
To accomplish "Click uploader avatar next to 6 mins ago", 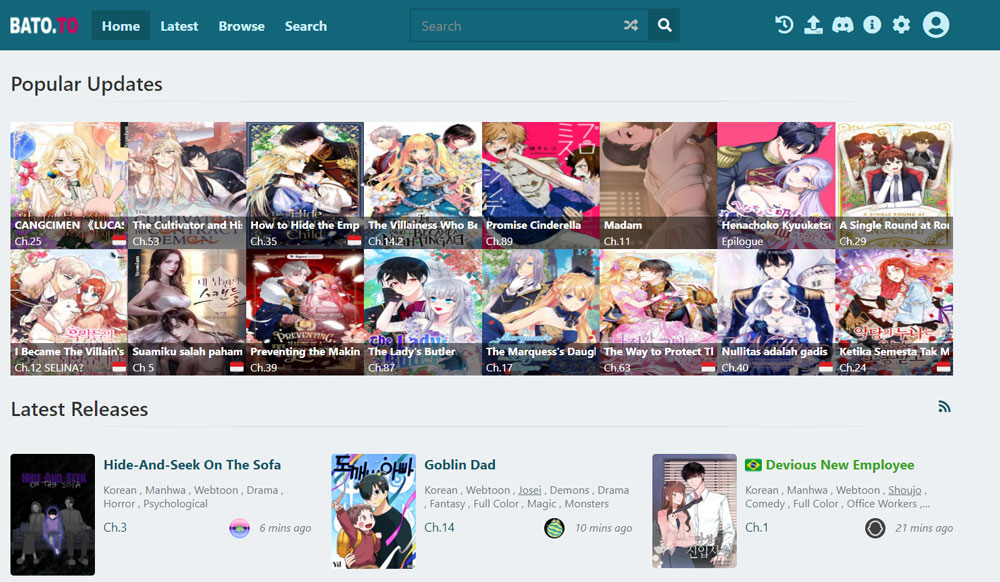I will point(239,528).
